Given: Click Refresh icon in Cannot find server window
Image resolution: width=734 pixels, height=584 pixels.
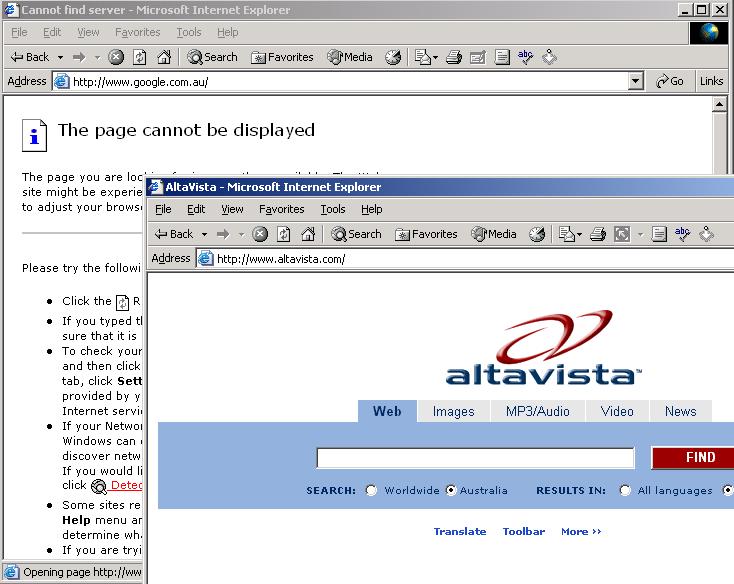Looking at the screenshot, I should pos(139,57).
